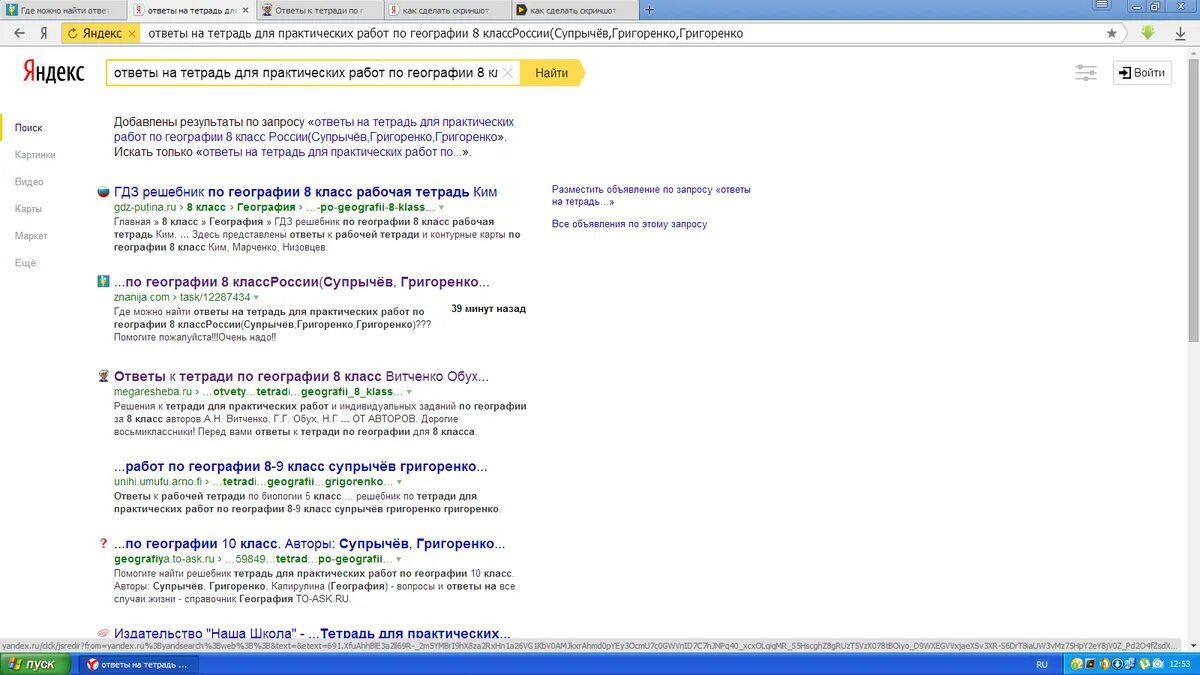The height and width of the screenshot is (675, 1200).
Task: Click the bookmark star in address bar
Action: [x=1111, y=33]
